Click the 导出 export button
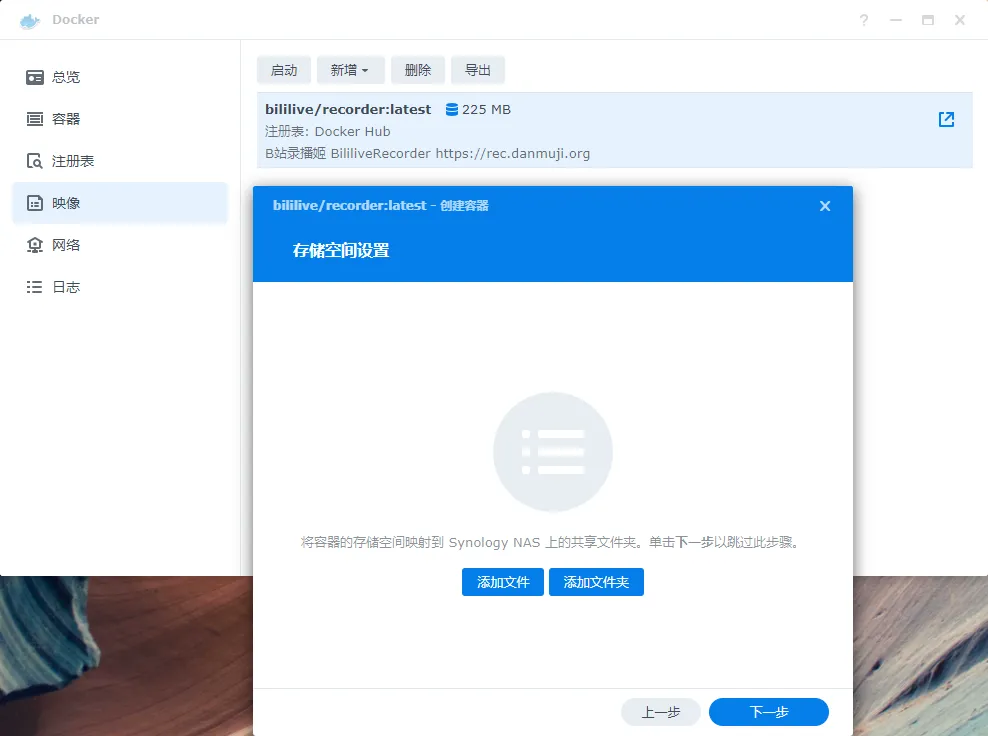The image size is (988, 736). [x=478, y=70]
